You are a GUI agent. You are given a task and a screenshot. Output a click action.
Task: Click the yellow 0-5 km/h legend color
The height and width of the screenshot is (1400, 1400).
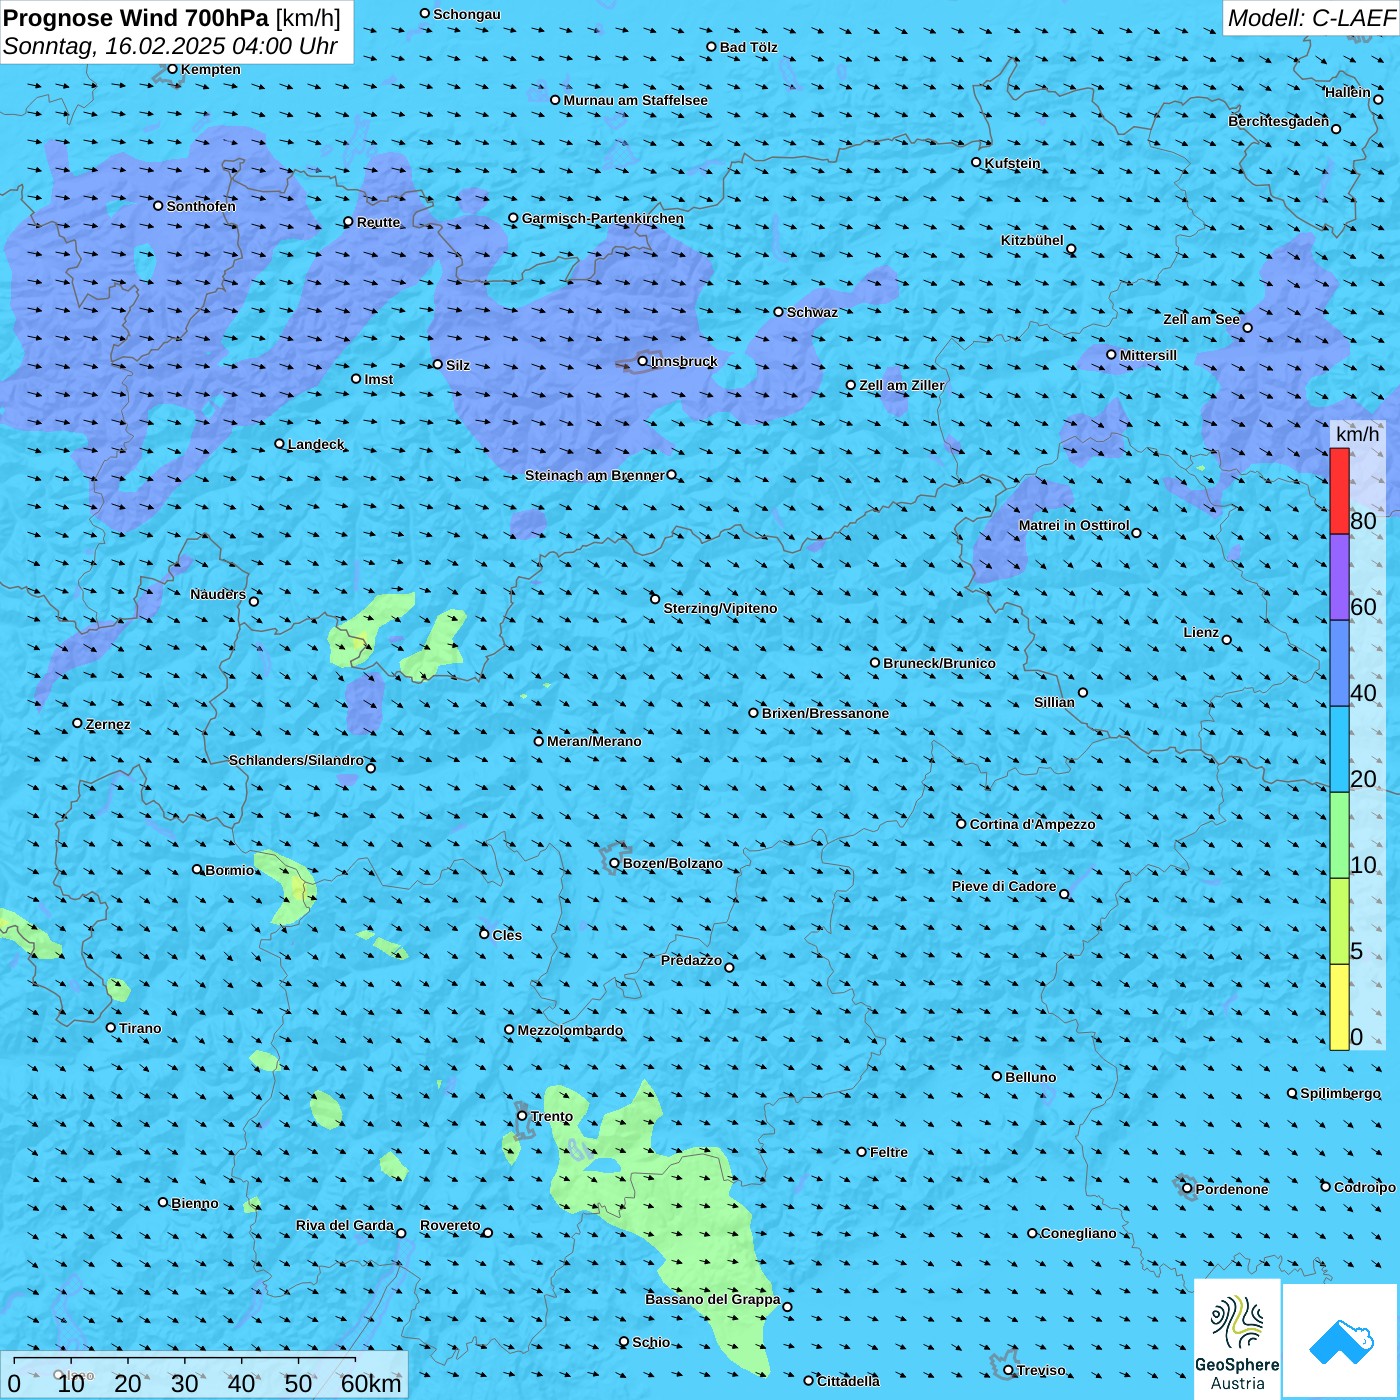coord(1339,1007)
